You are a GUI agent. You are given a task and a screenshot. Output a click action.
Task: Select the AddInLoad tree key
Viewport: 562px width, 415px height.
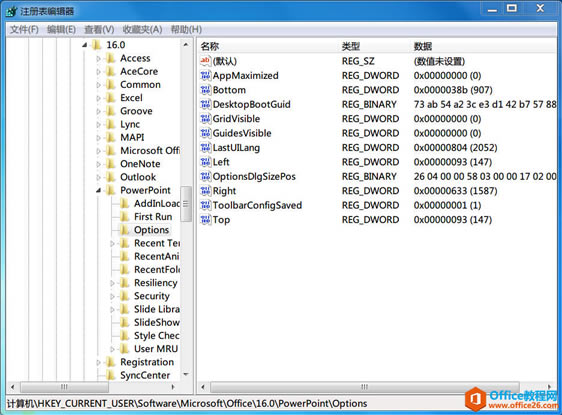click(157, 204)
